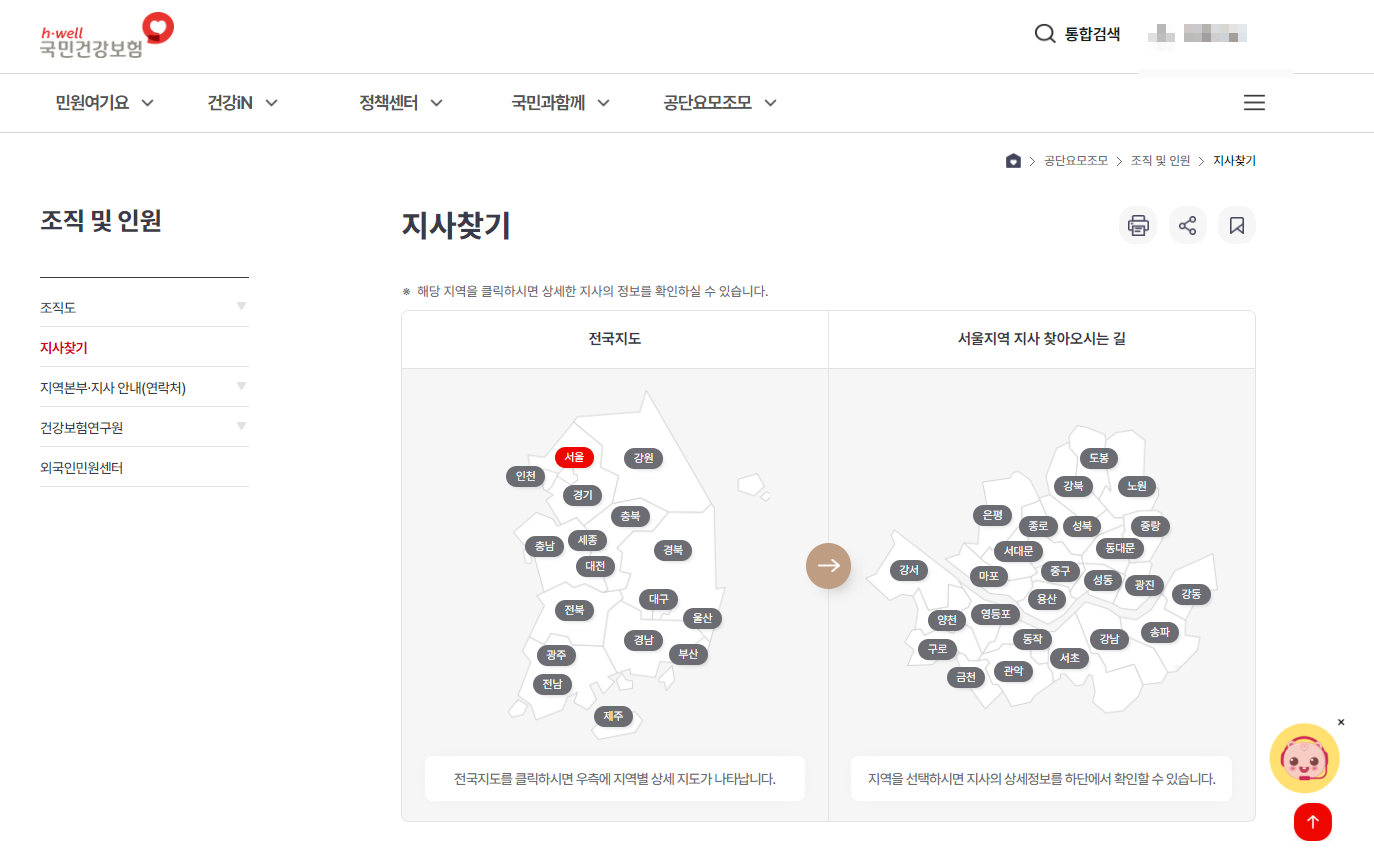Bookmark the 지사찾기 page

(1237, 225)
